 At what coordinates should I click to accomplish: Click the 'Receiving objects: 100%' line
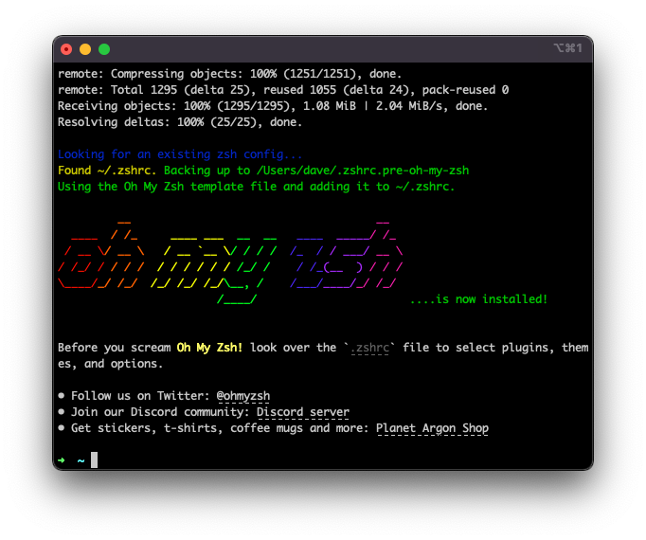click(273, 106)
